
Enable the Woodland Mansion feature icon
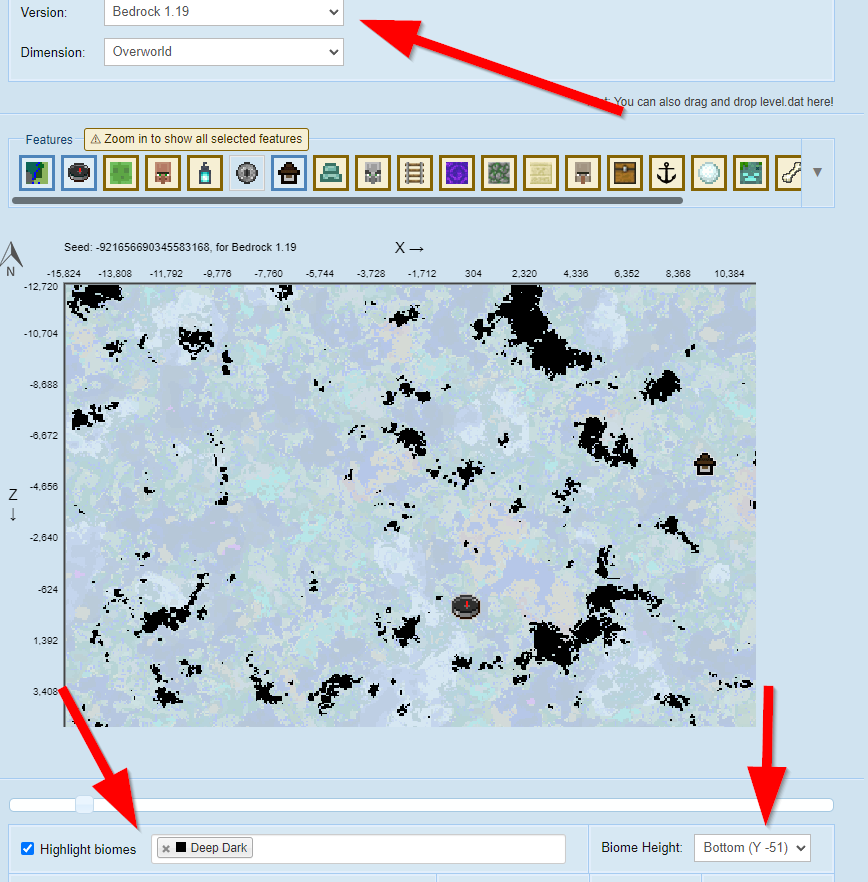583,173
